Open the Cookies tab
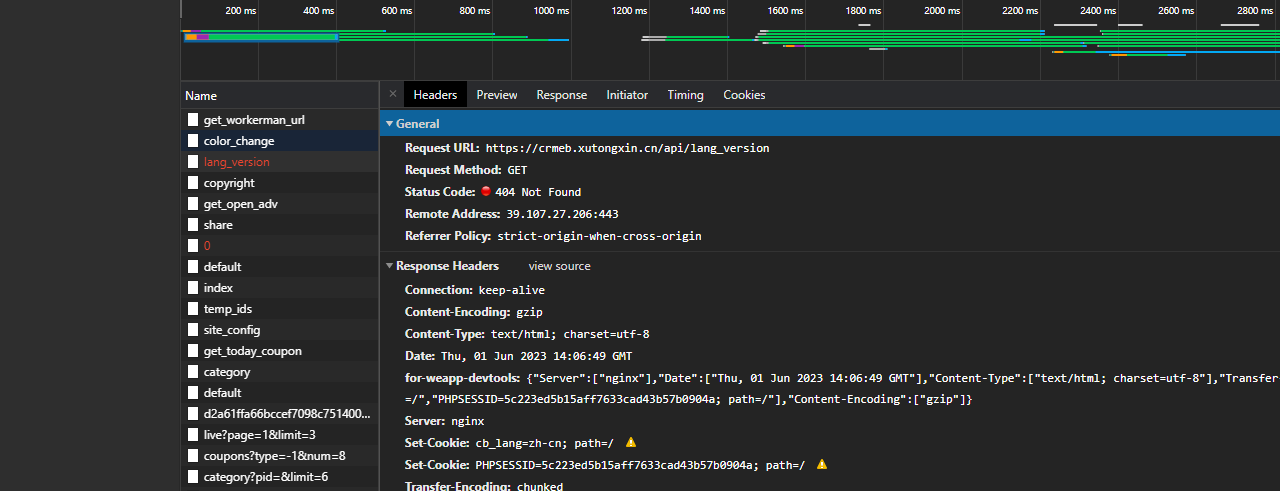Screen dimensions: 1280x491 pyautogui.click(x=745, y=95)
